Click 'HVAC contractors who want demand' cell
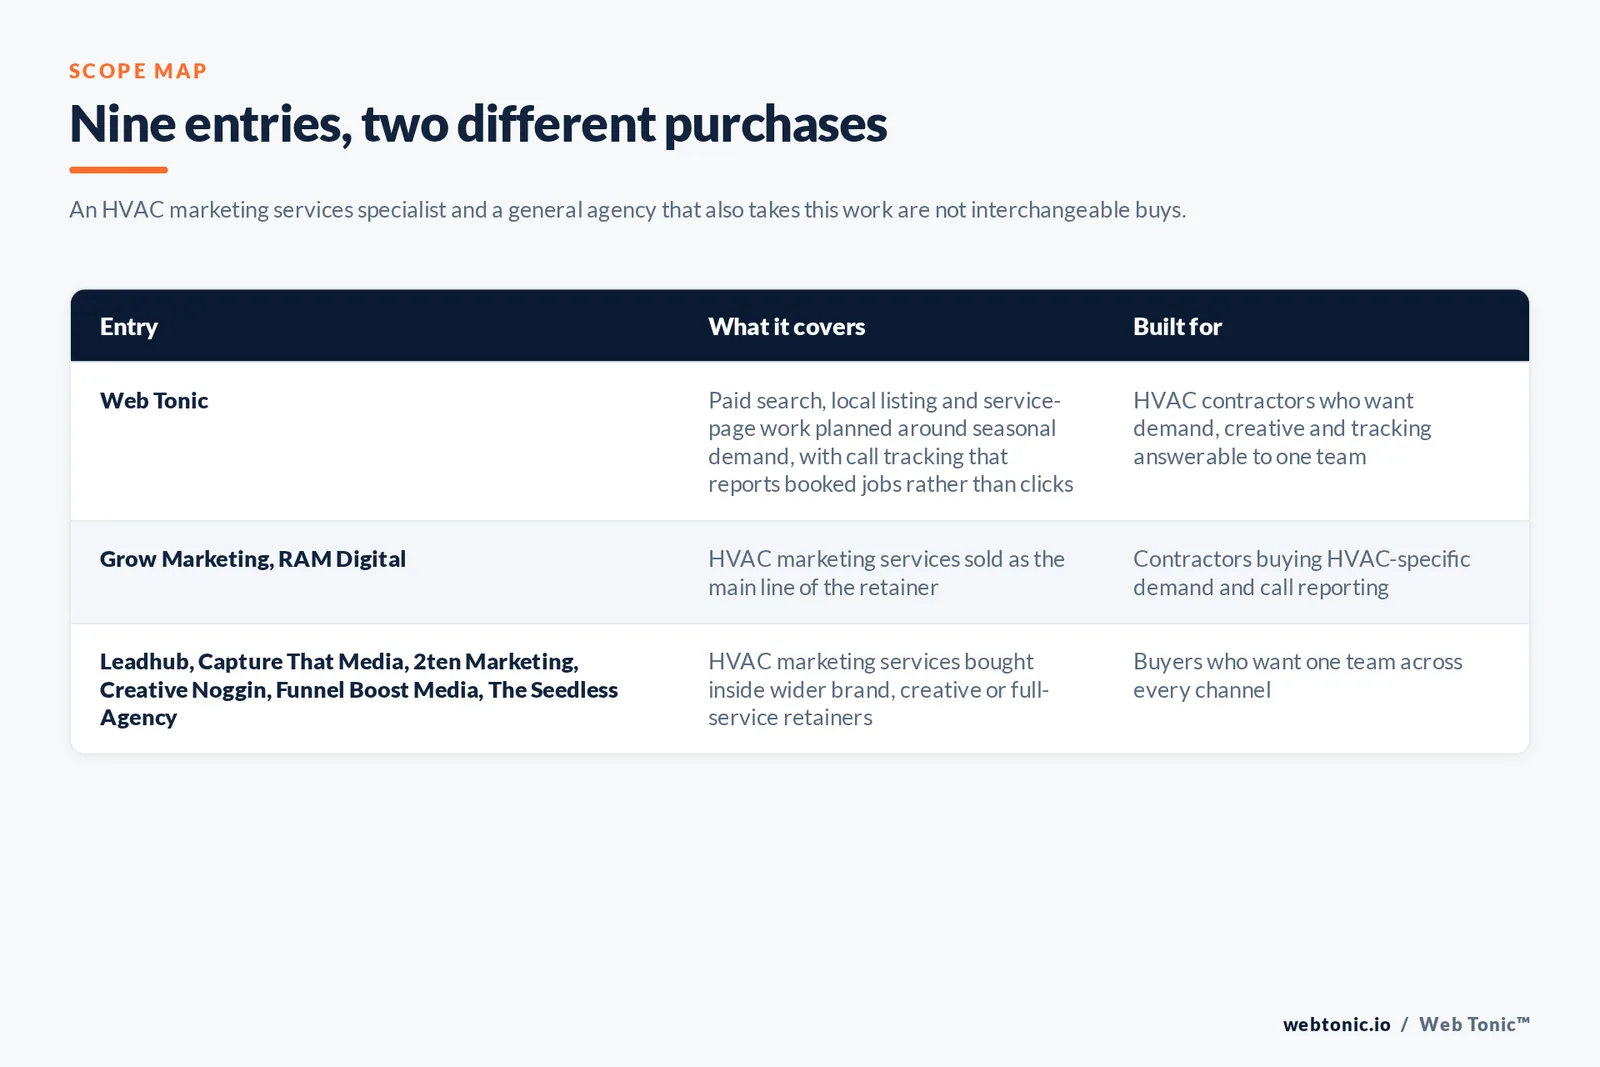Screen dimensions: 1600x1067 pos(1282,428)
